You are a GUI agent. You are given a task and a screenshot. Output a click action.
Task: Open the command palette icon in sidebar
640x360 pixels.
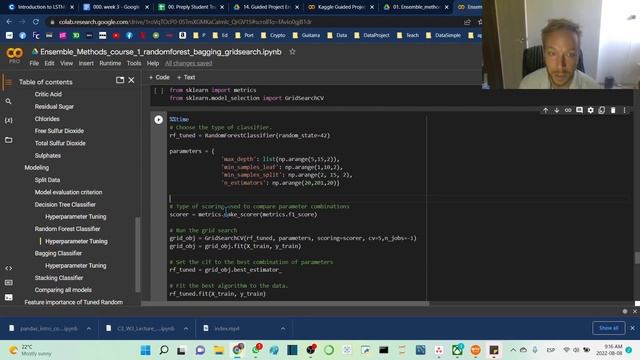coord(9,282)
